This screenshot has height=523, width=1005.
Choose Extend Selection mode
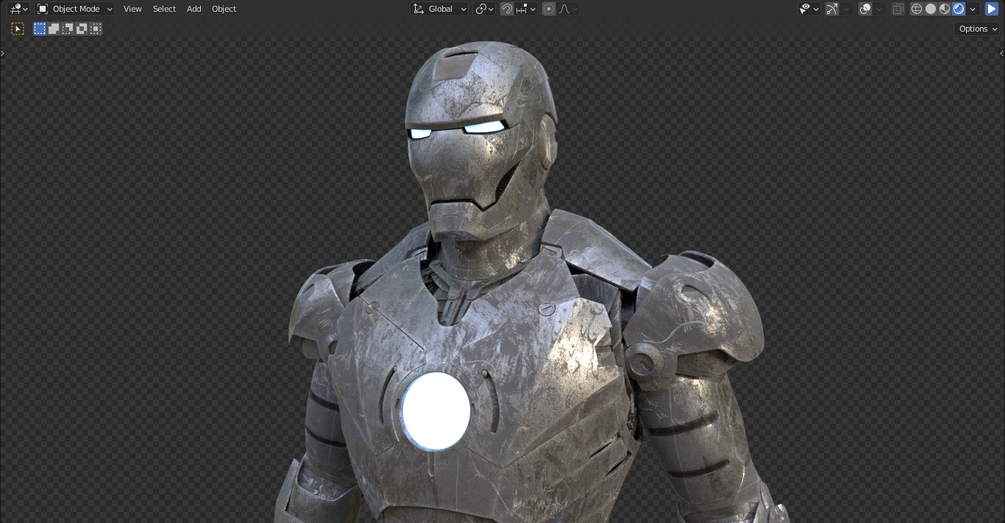pyautogui.click(x=54, y=29)
